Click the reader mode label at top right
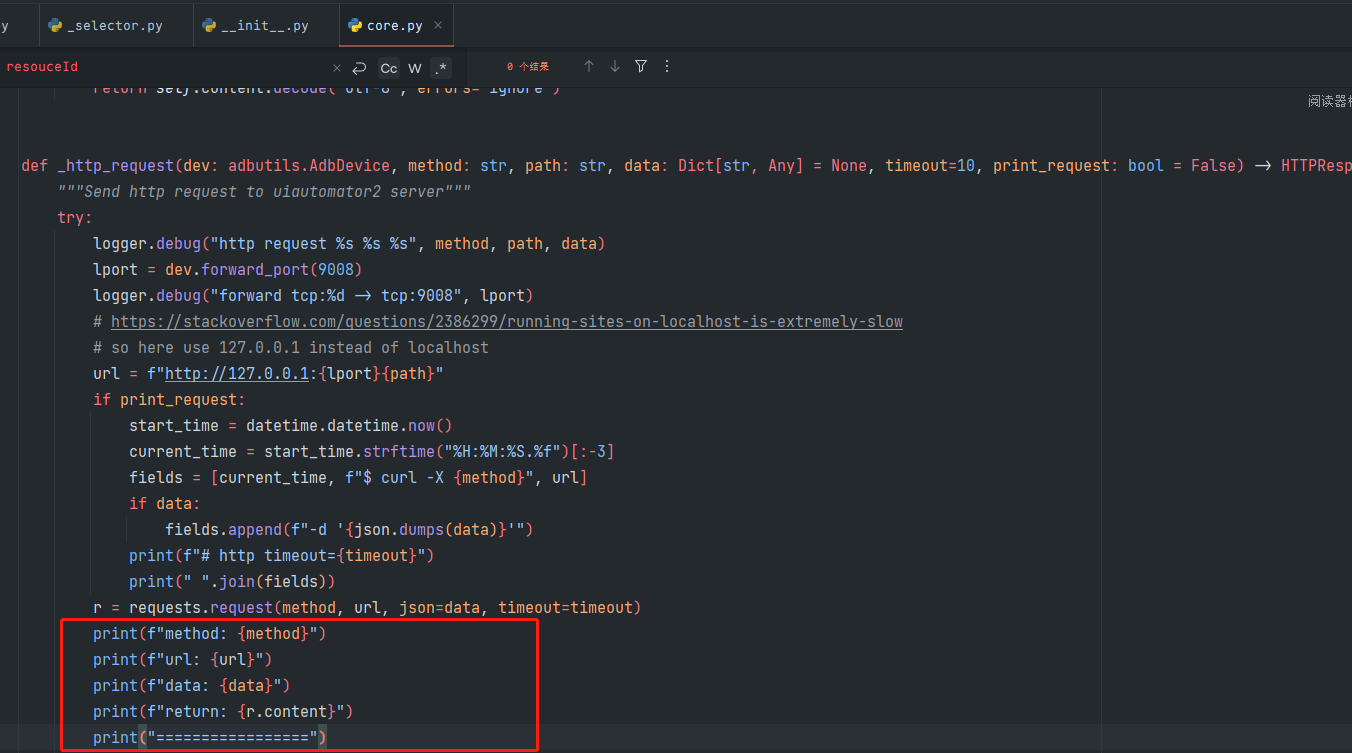Image resolution: width=1352 pixels, height=753 pixels. pos(1329,101)
